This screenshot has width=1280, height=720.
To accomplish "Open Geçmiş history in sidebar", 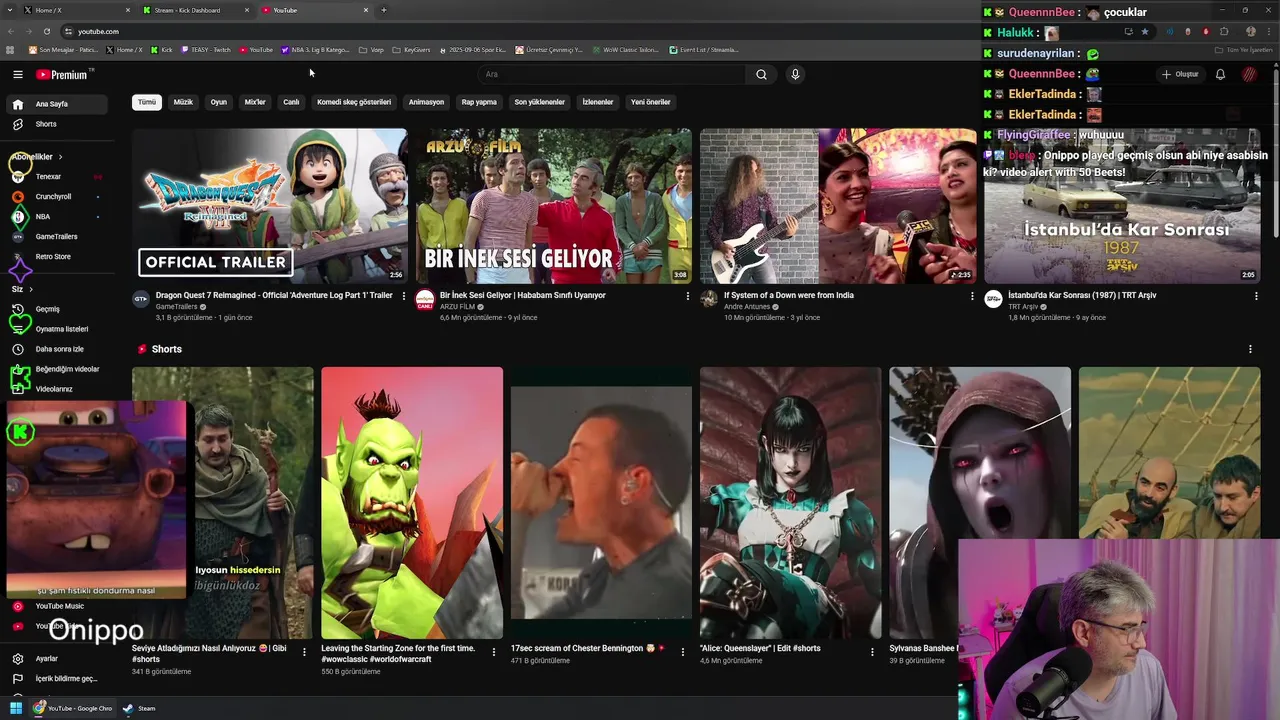I will [55, 309].
